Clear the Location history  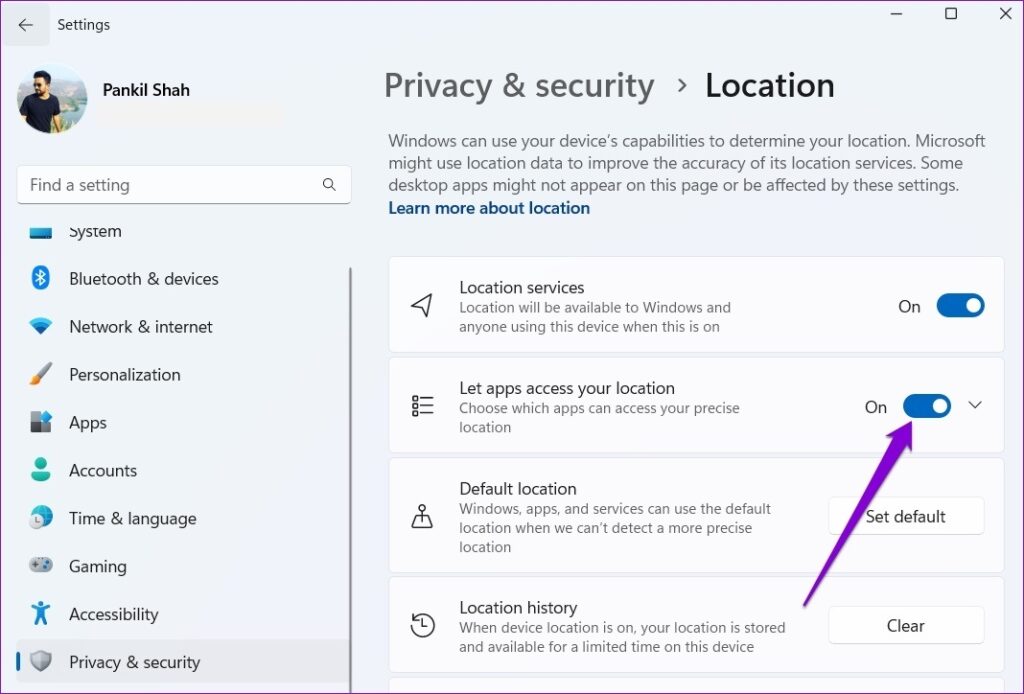coord(906,625)
